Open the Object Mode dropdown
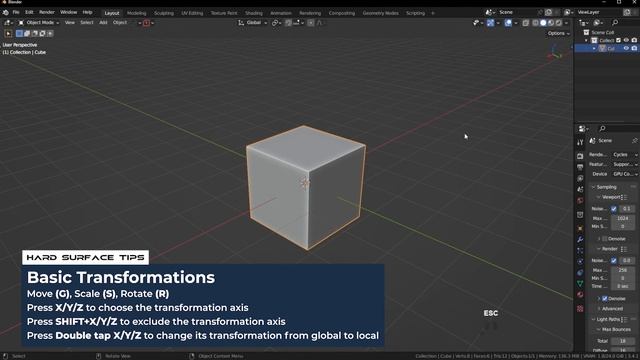640x360 pixels. click(x=39, y=23)
